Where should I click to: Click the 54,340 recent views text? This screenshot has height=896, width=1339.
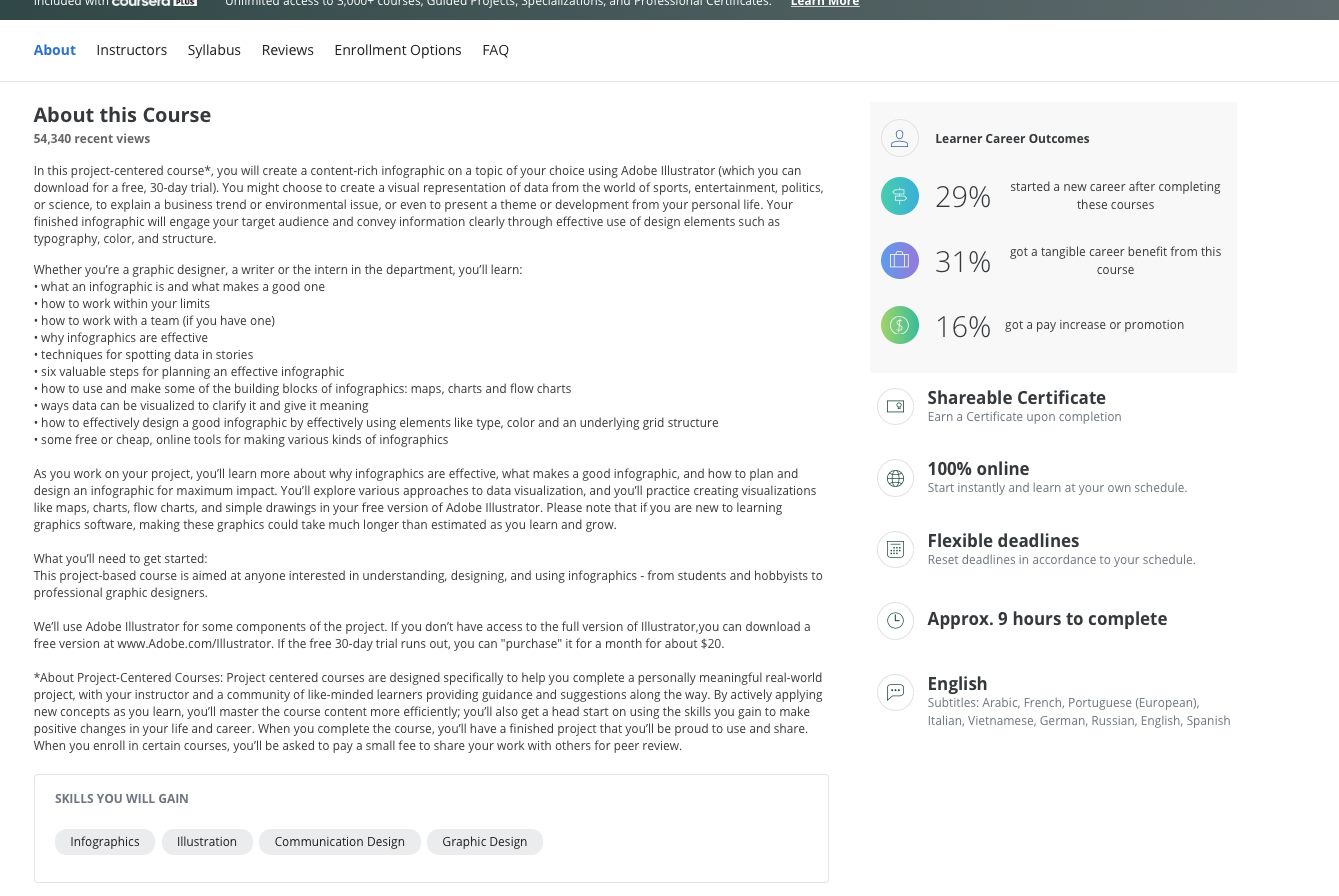click(x=92, y=139)
